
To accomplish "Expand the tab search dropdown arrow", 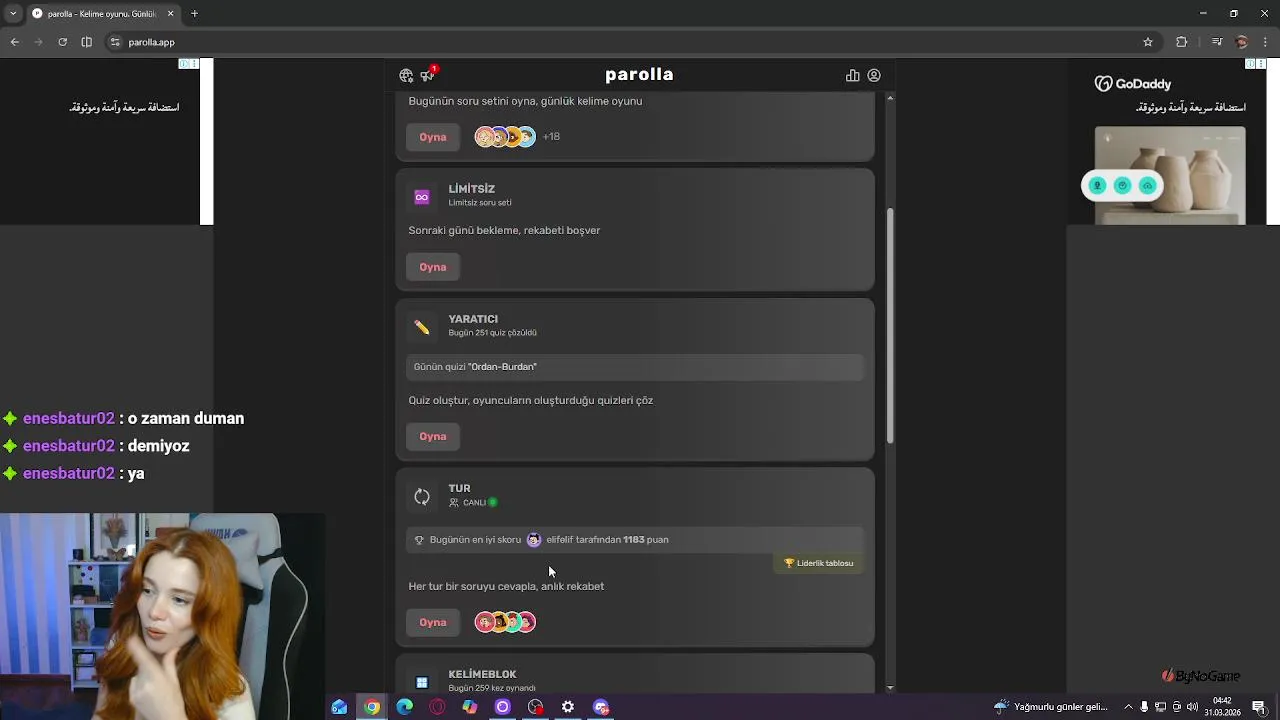I will coord(13,13).
